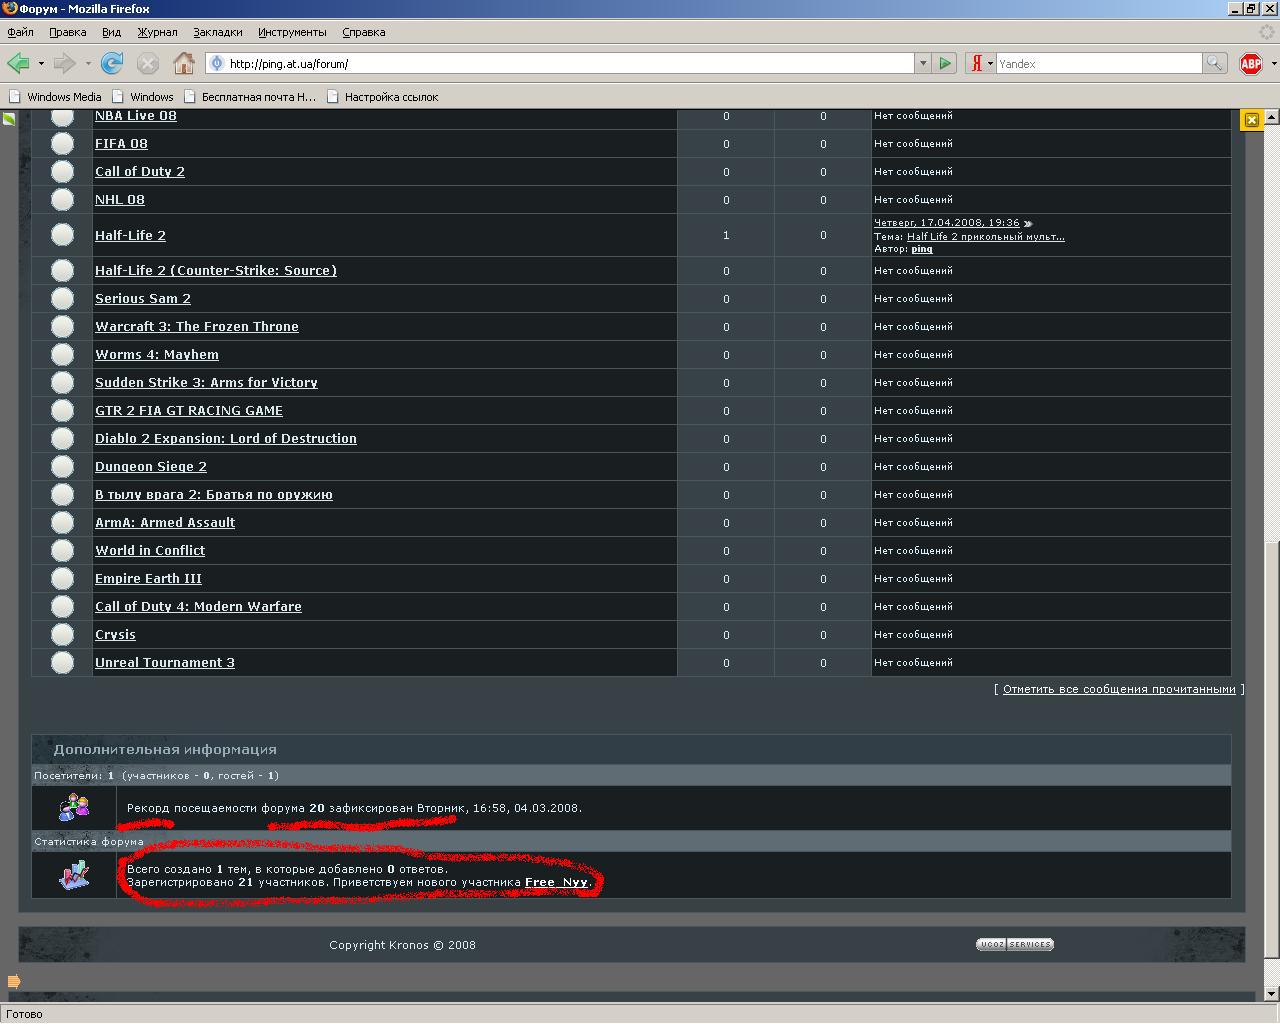Click the forum status icon beside Serious Sam 2
This screenshot has width=1280, height=1024.
(x=62, y=298)
